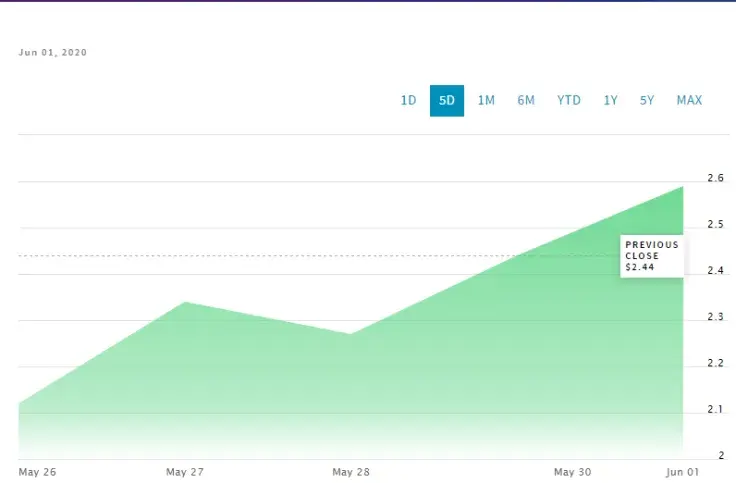736x483 pixels.
Task: Select the 5D time range tab
Action: [447, 100]
